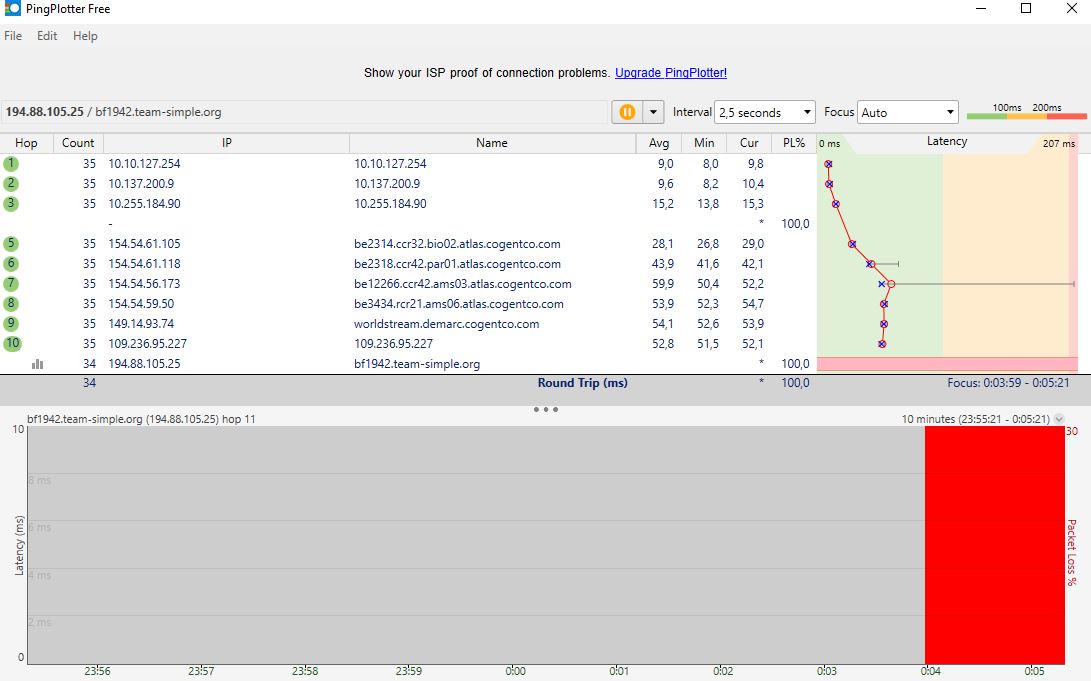Click the 0:04 time label on timeline axis
Screen dimensions: 1091x681
coord(930,671)
